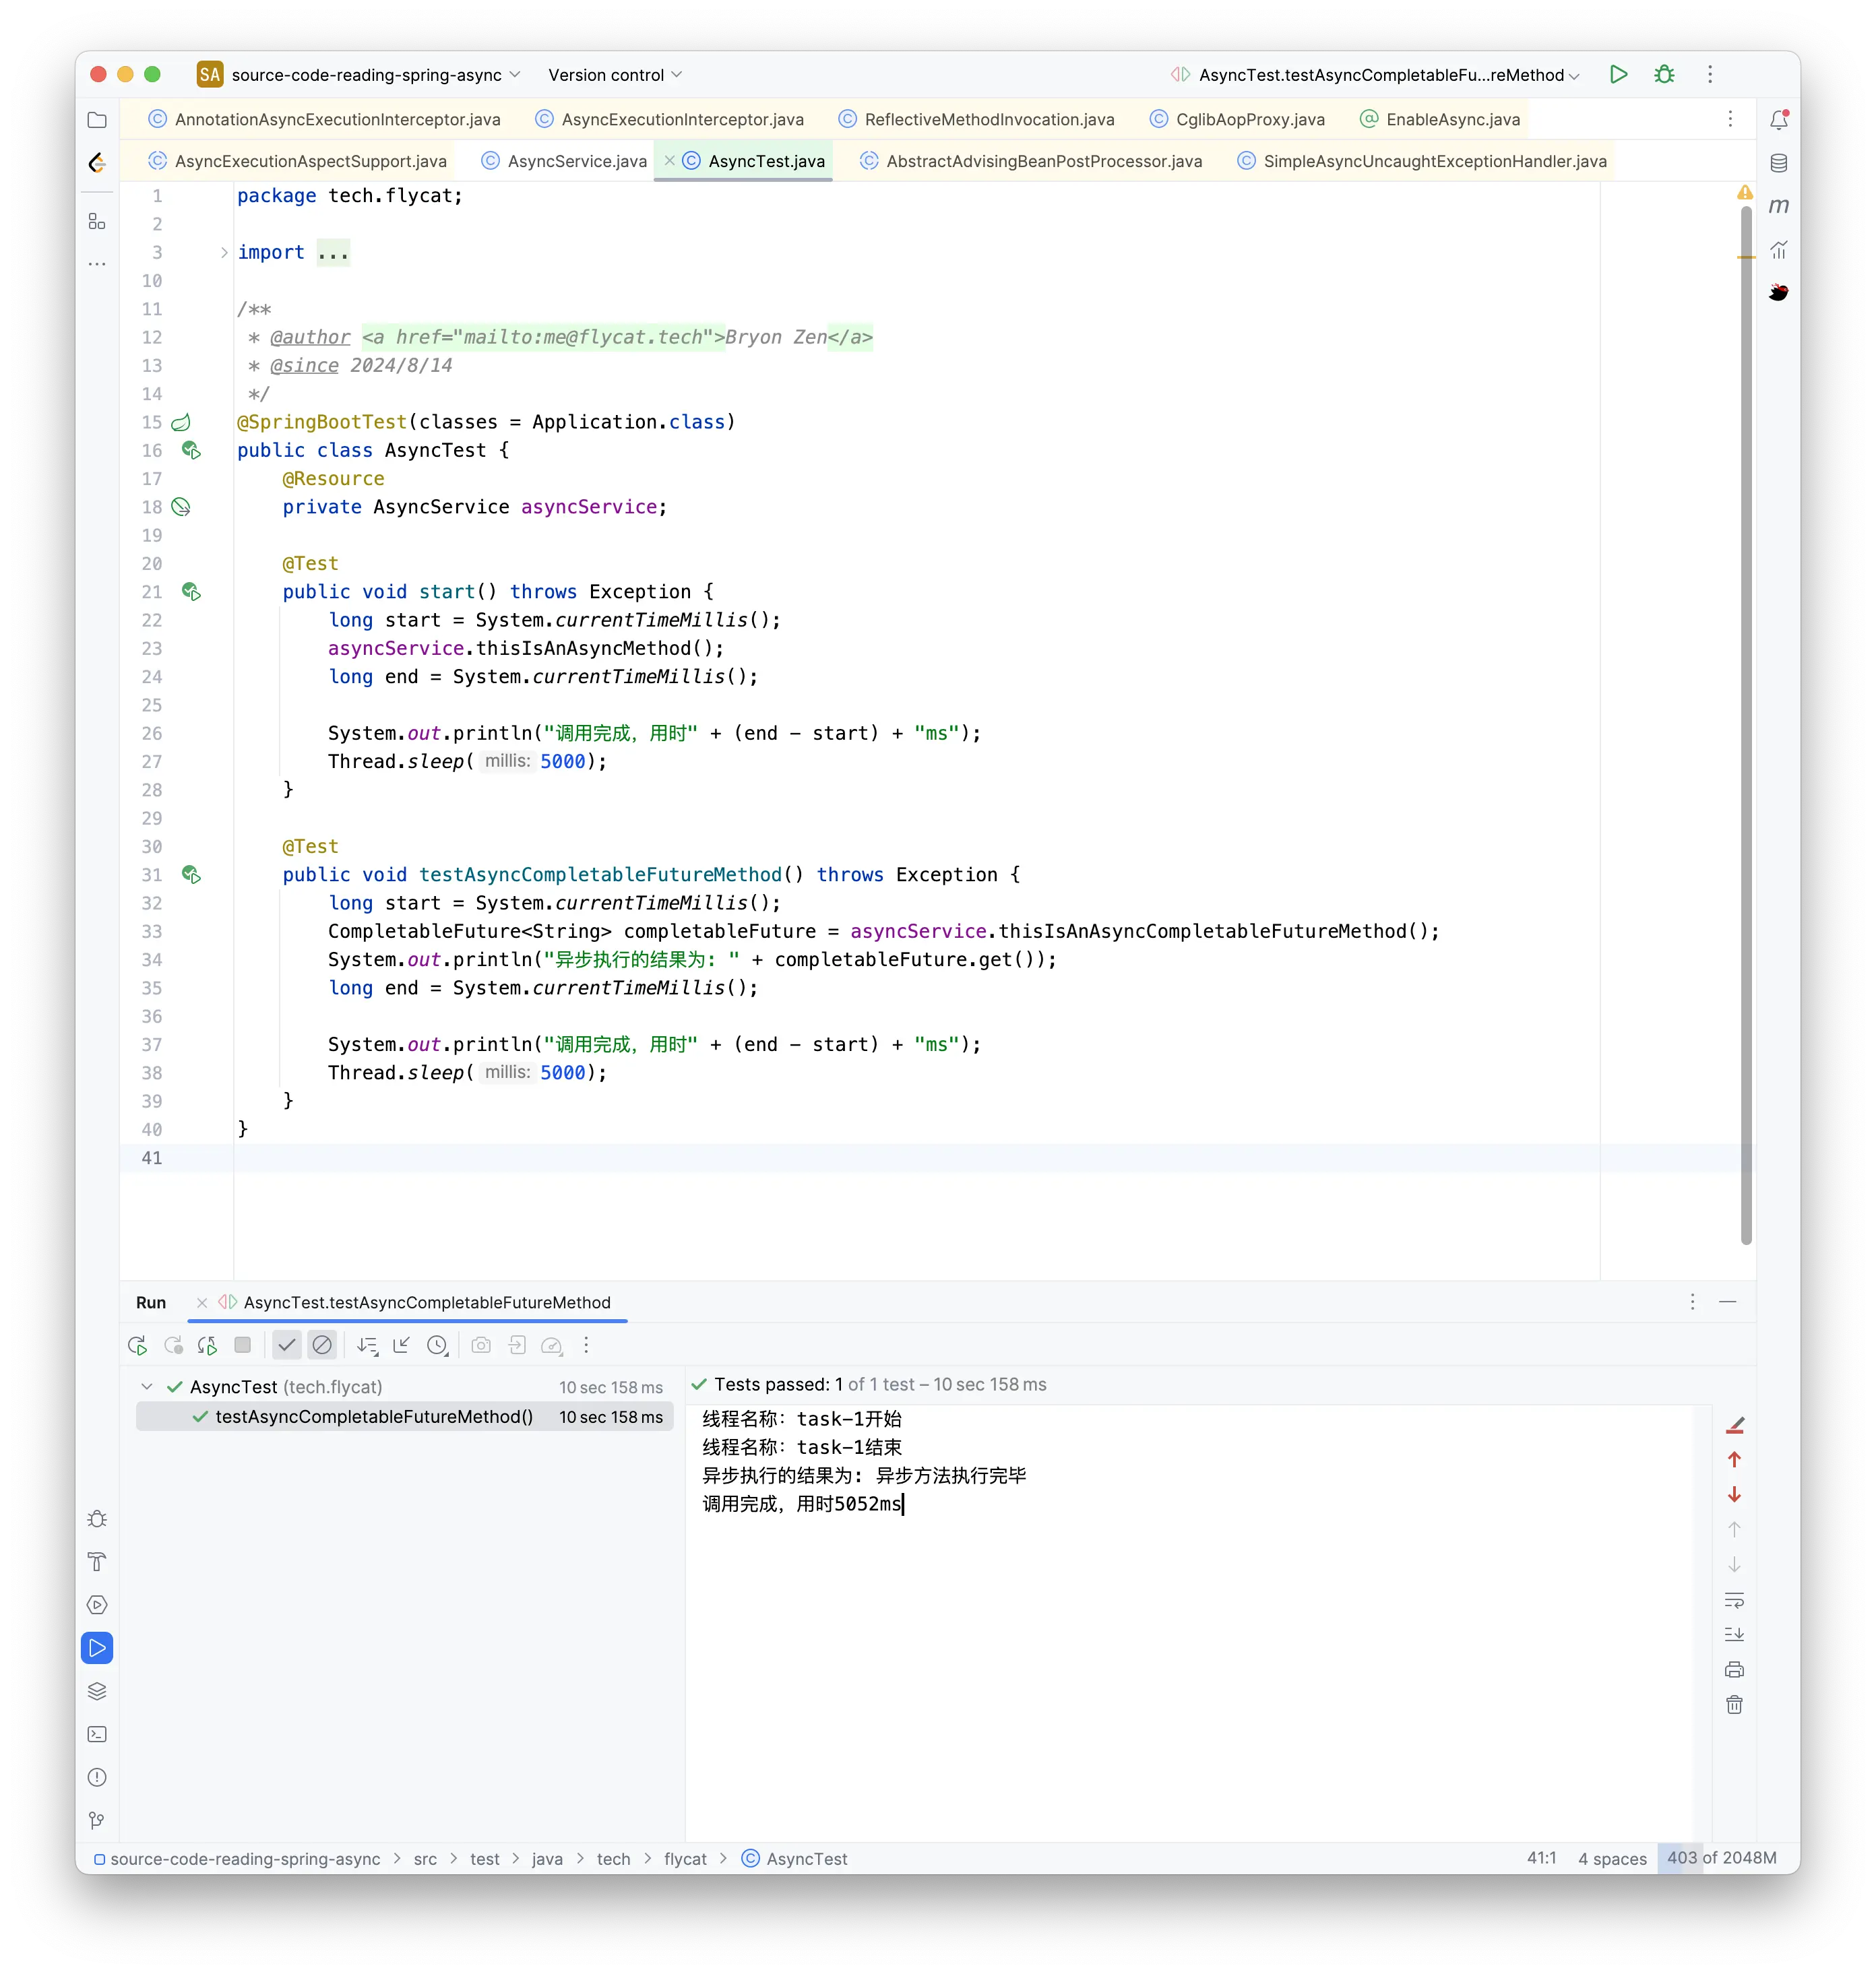
Task: Open the Version control dropdown
Action: [614, 75]
